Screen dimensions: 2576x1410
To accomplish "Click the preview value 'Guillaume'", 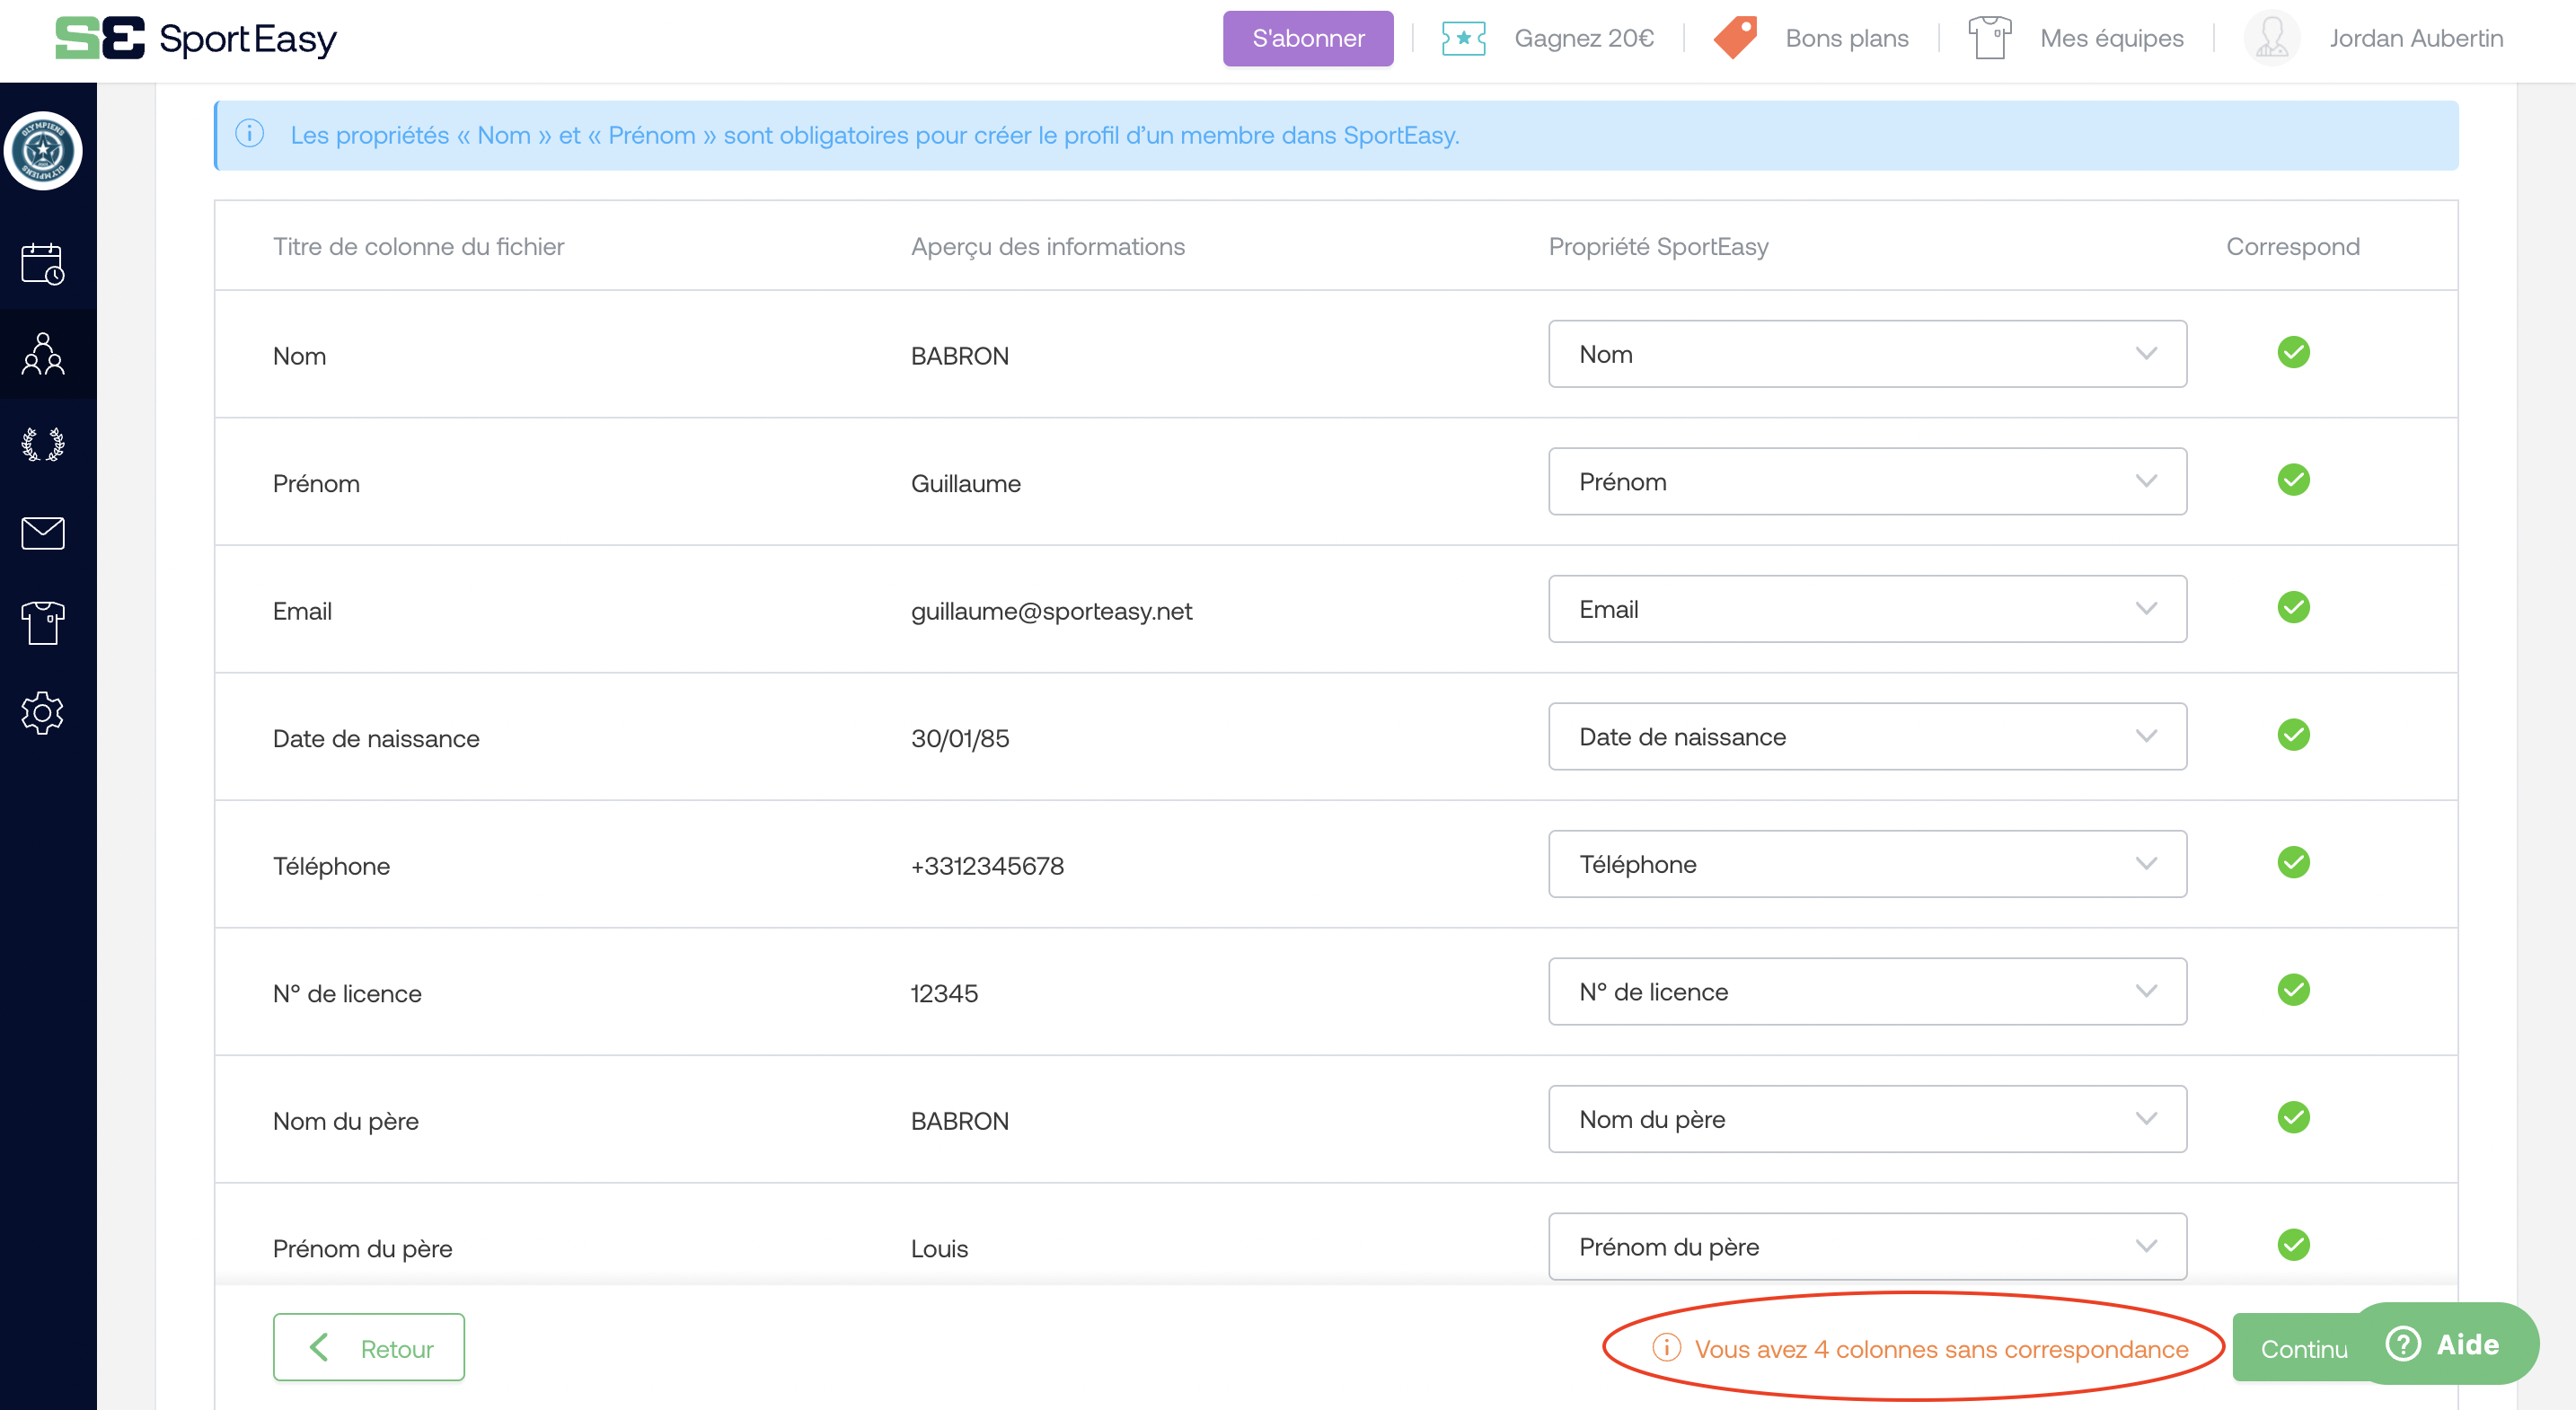I will (x=966, y=483).
